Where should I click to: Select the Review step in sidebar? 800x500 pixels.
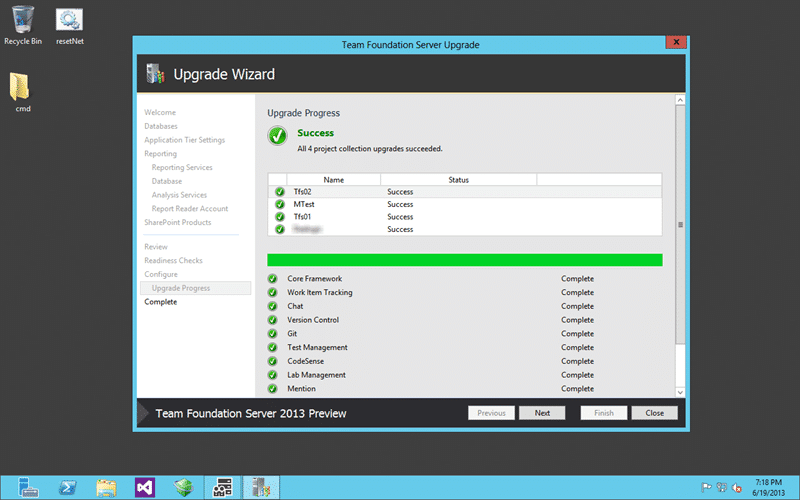click(x=156, y=247)
